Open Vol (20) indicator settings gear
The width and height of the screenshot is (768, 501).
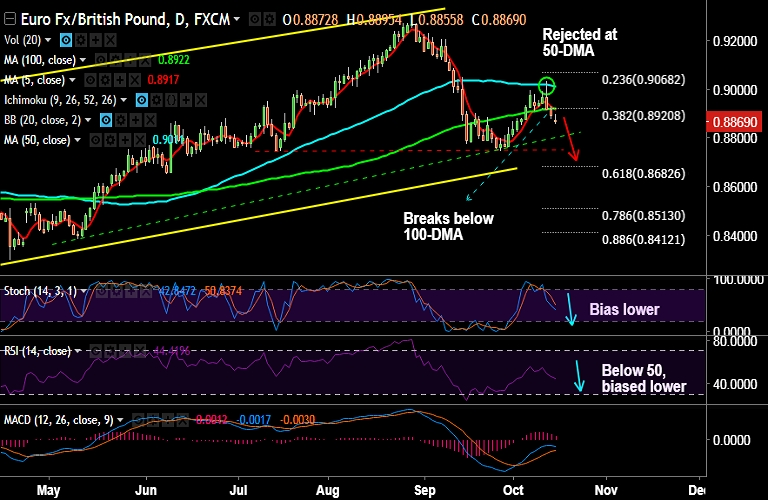pos(81,40)
